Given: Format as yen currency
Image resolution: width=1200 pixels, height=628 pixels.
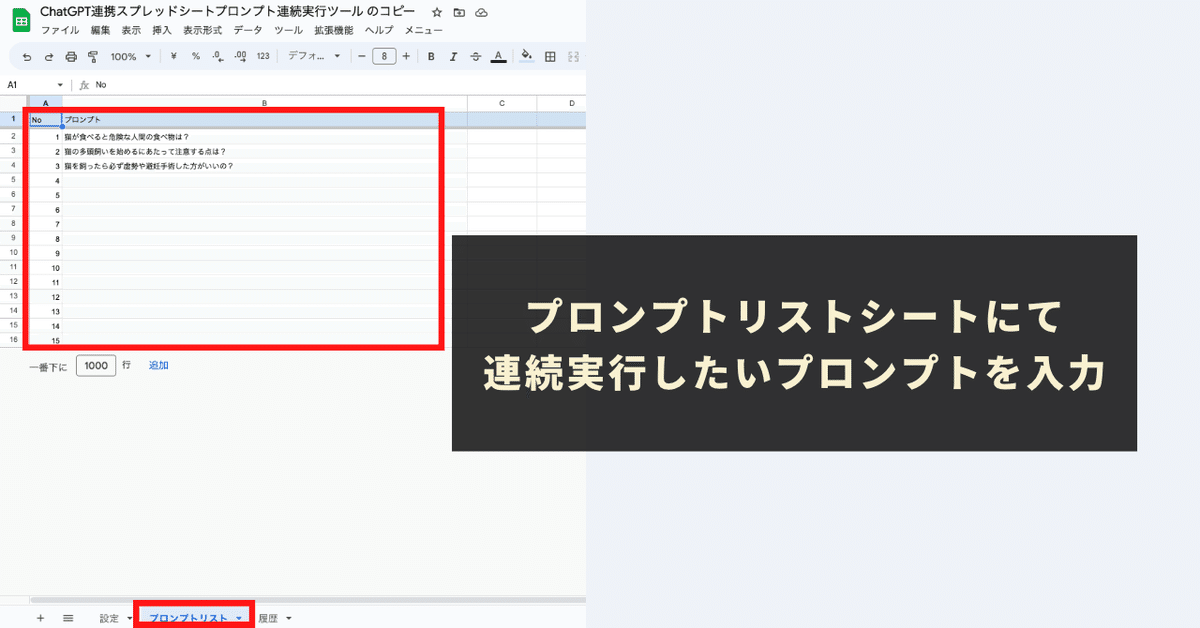Looking at the screenshot, I should point(174,57).
